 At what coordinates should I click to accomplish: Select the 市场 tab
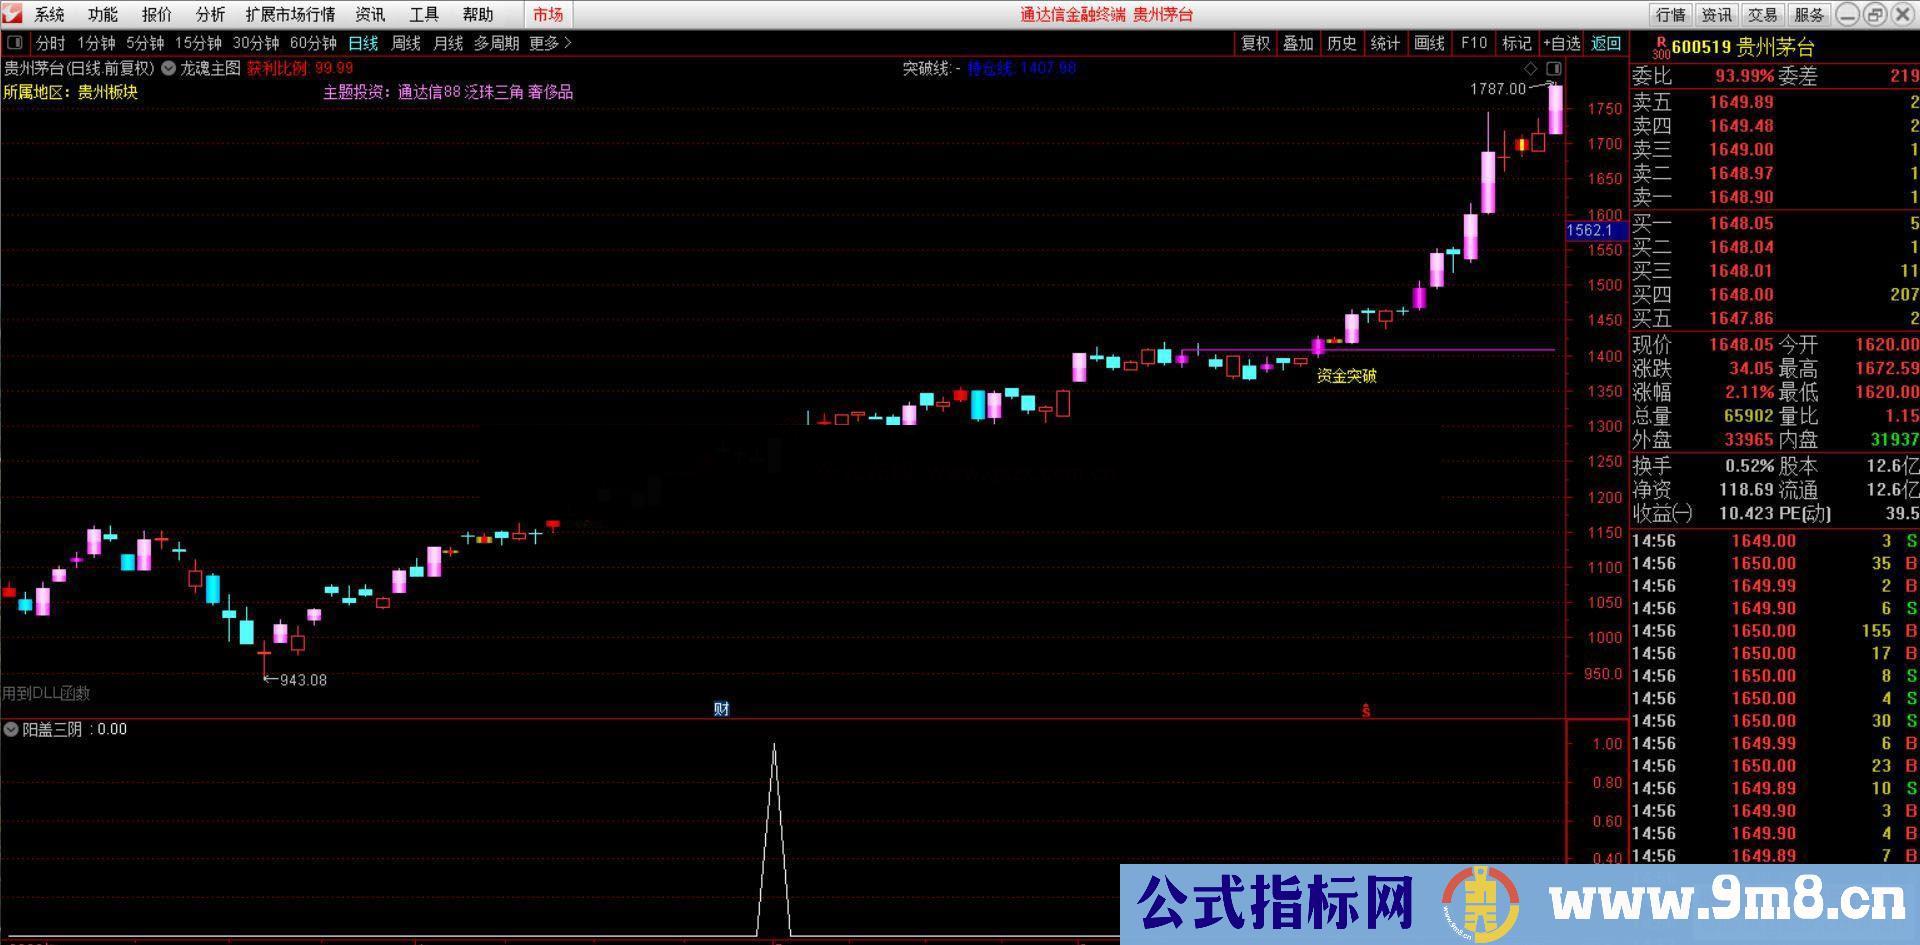point(548,14)
